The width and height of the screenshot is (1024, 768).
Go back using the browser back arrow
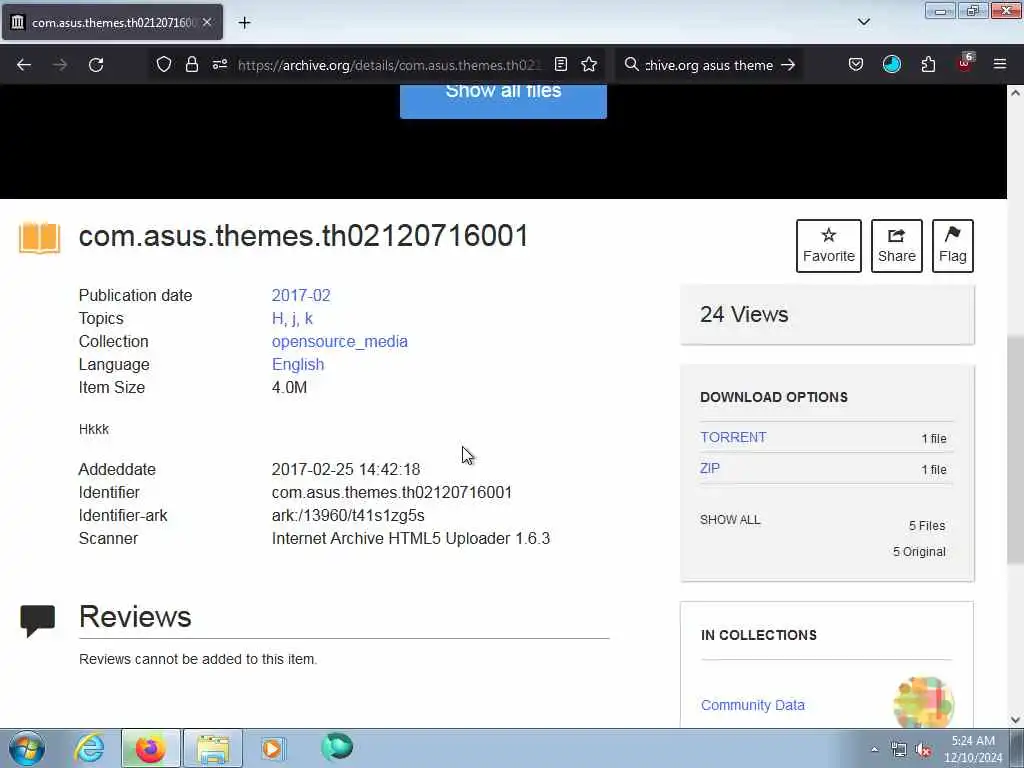(x=24, y=65)
